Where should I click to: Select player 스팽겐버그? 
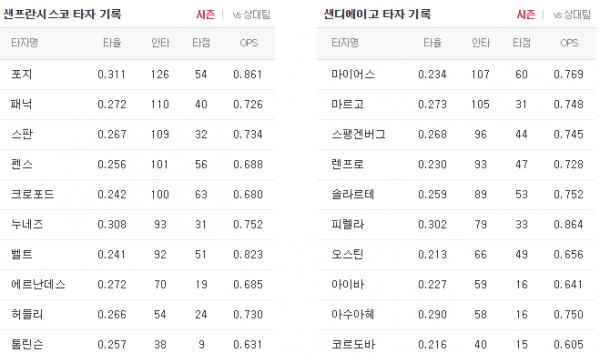point(456,134)
